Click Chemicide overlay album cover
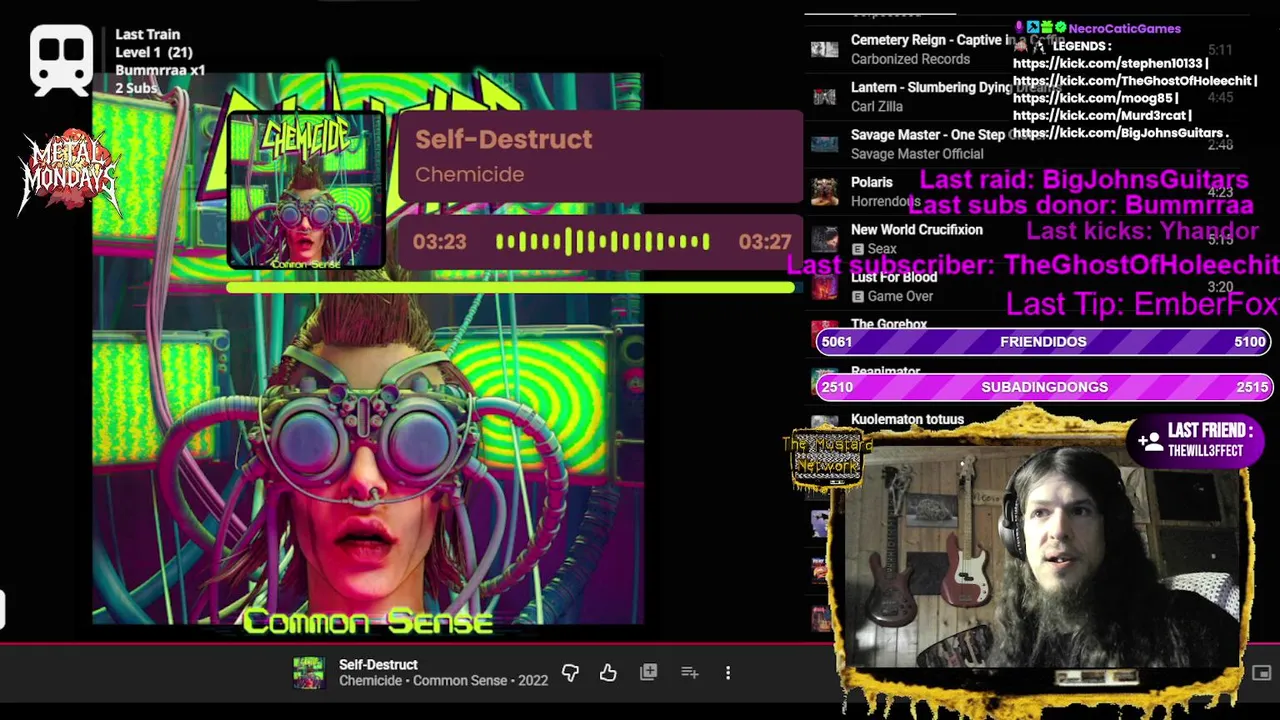This screenshot has width=1280, height=720. 305,192
